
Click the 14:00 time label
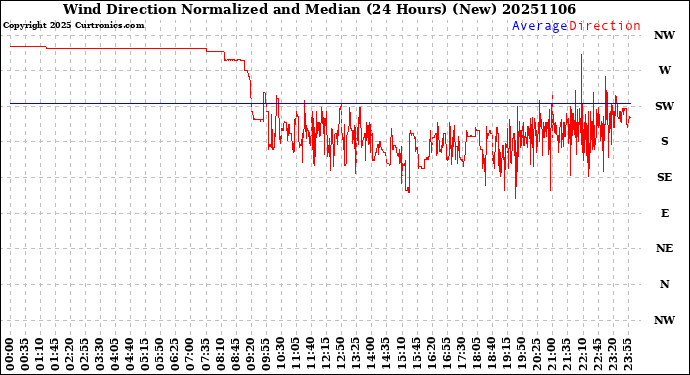click(371, 355)
